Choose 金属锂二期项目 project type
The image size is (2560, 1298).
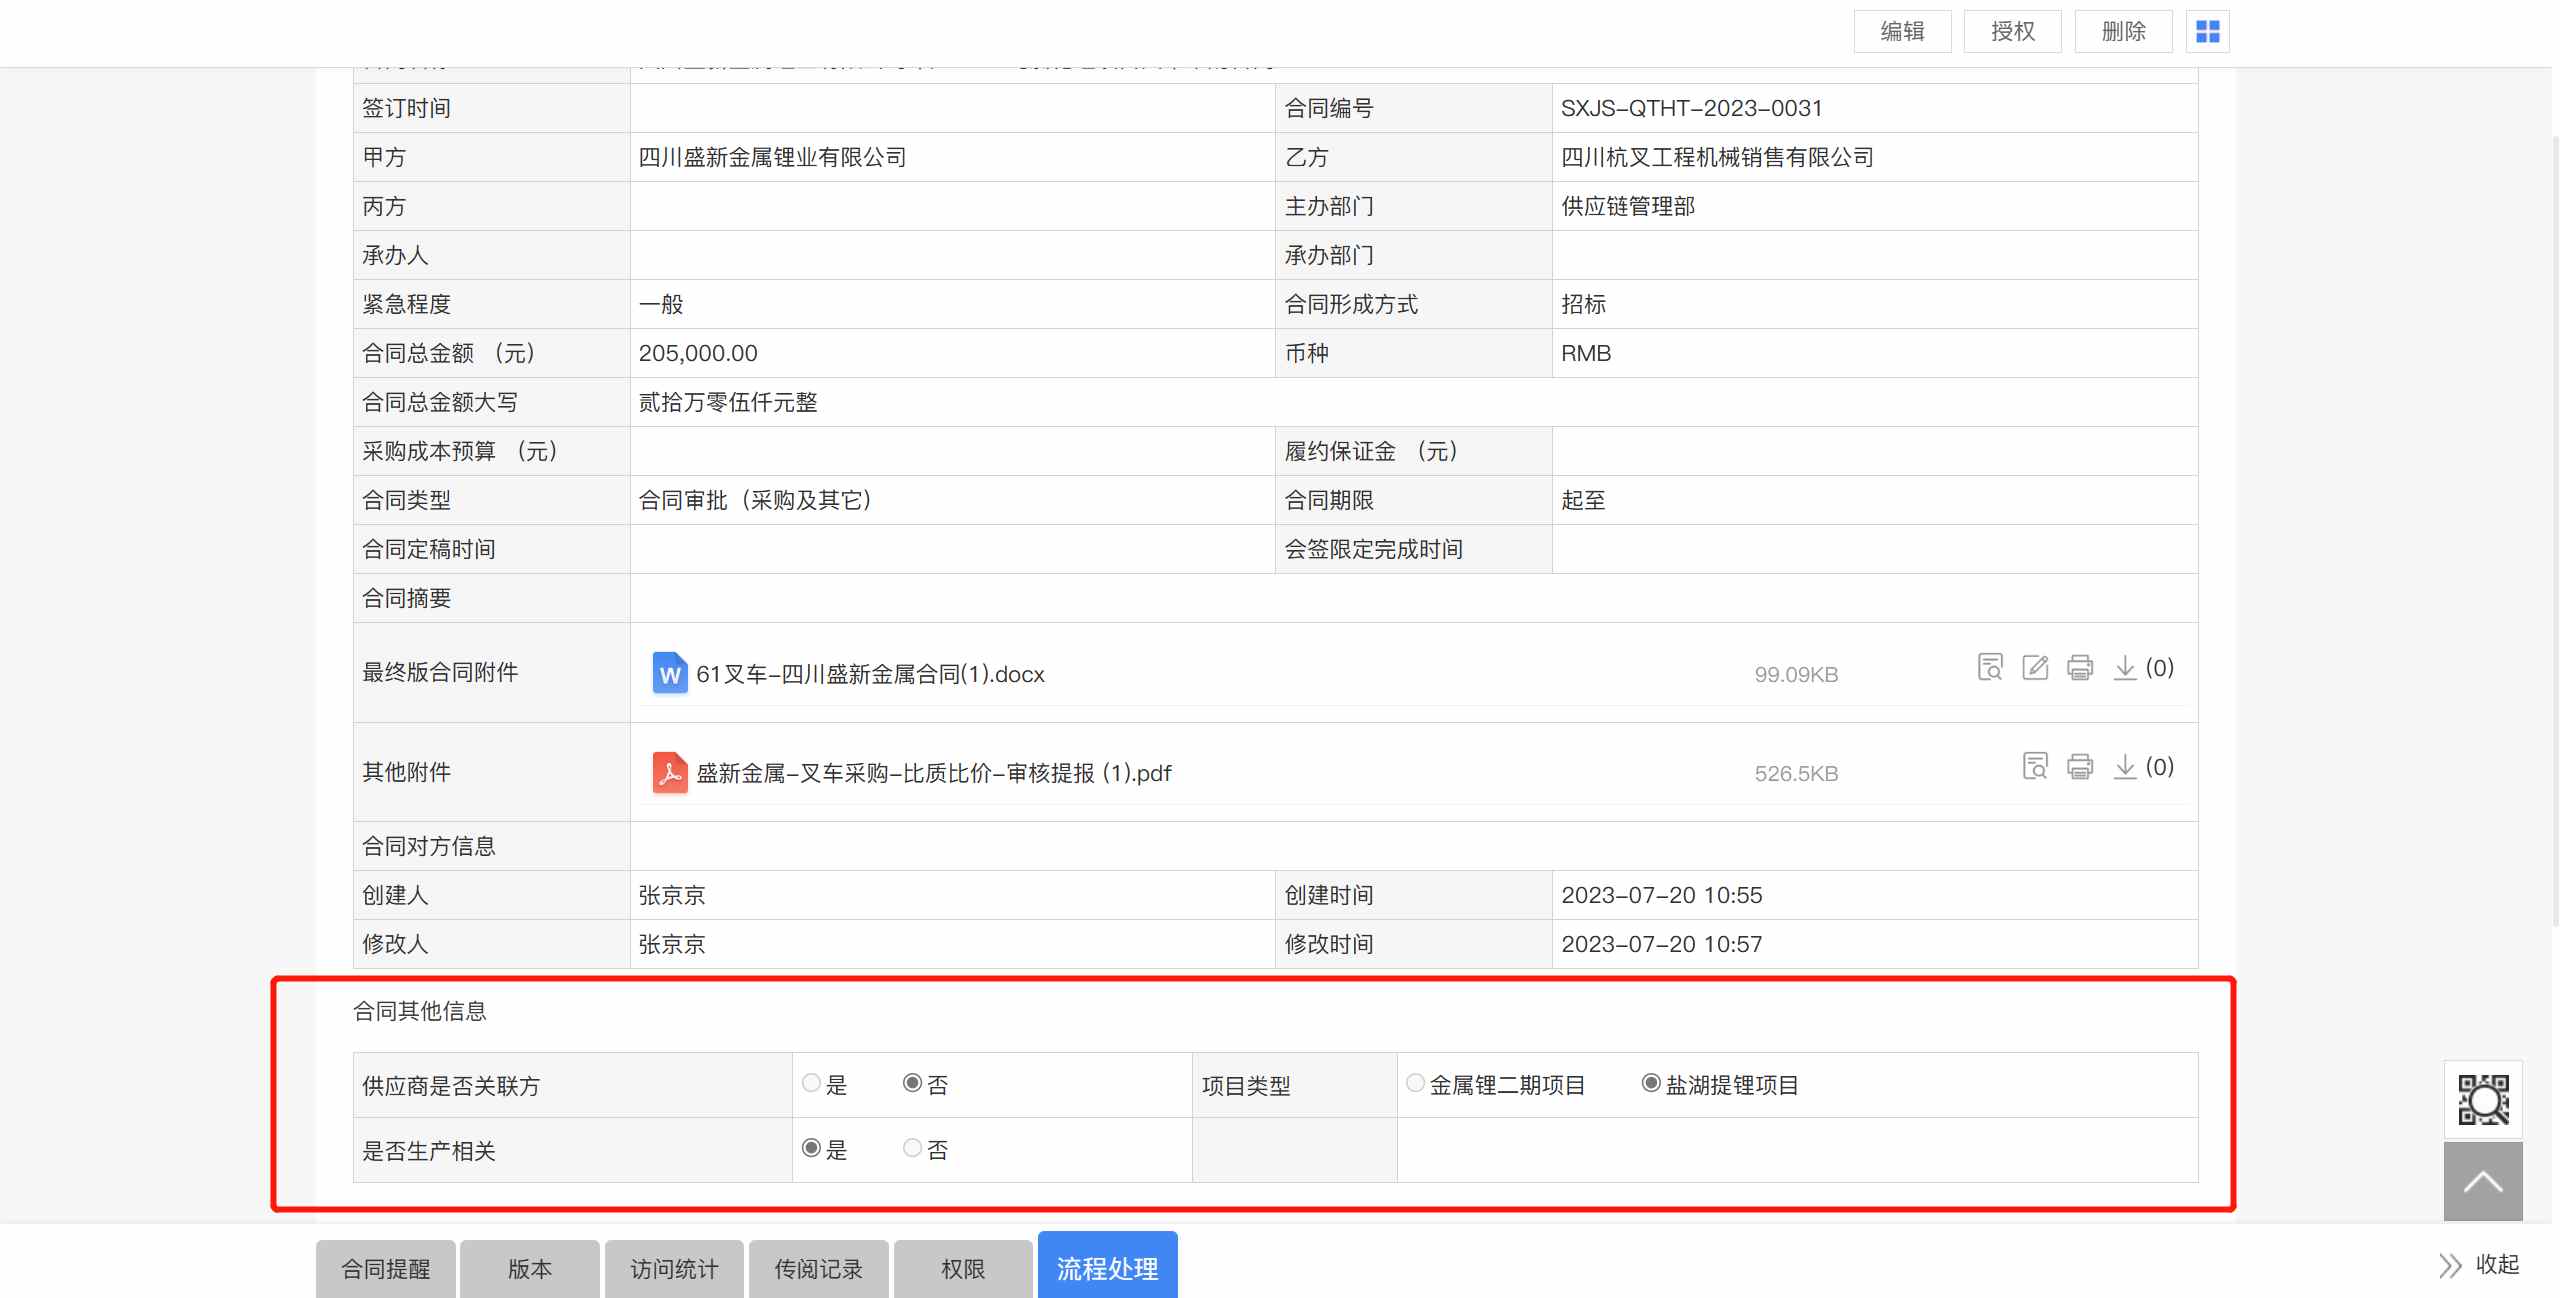pos(1415,1083)
